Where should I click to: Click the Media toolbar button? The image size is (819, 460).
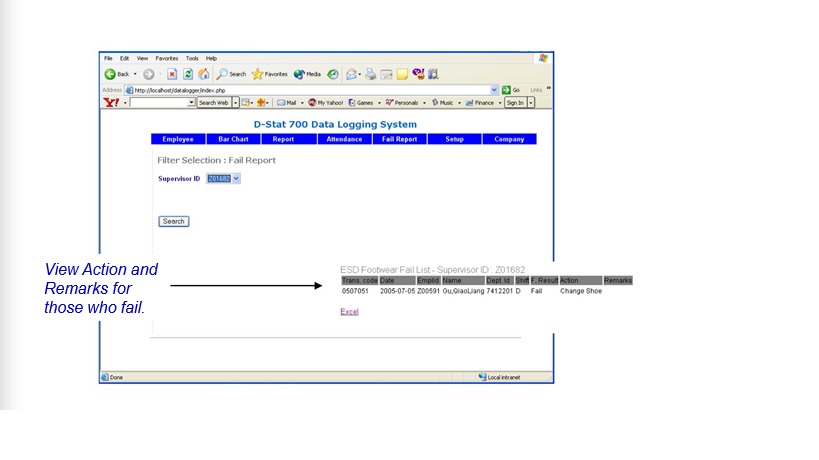[308, 74]
